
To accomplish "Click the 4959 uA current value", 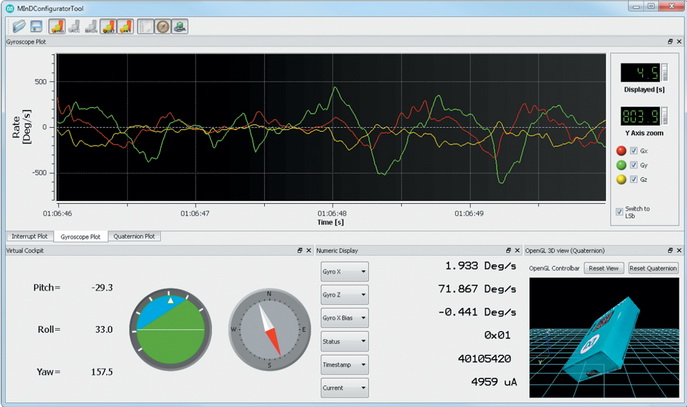I will point(494,382).
